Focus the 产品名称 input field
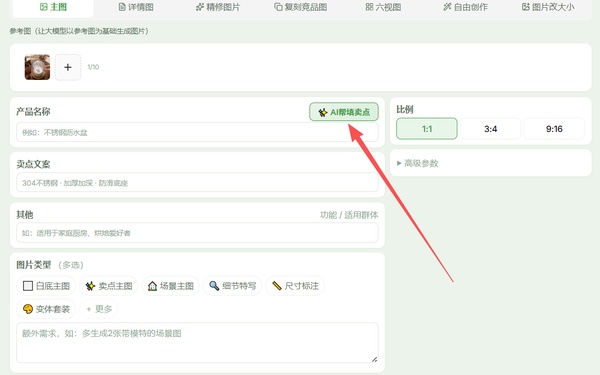 (x=197, y=132)
